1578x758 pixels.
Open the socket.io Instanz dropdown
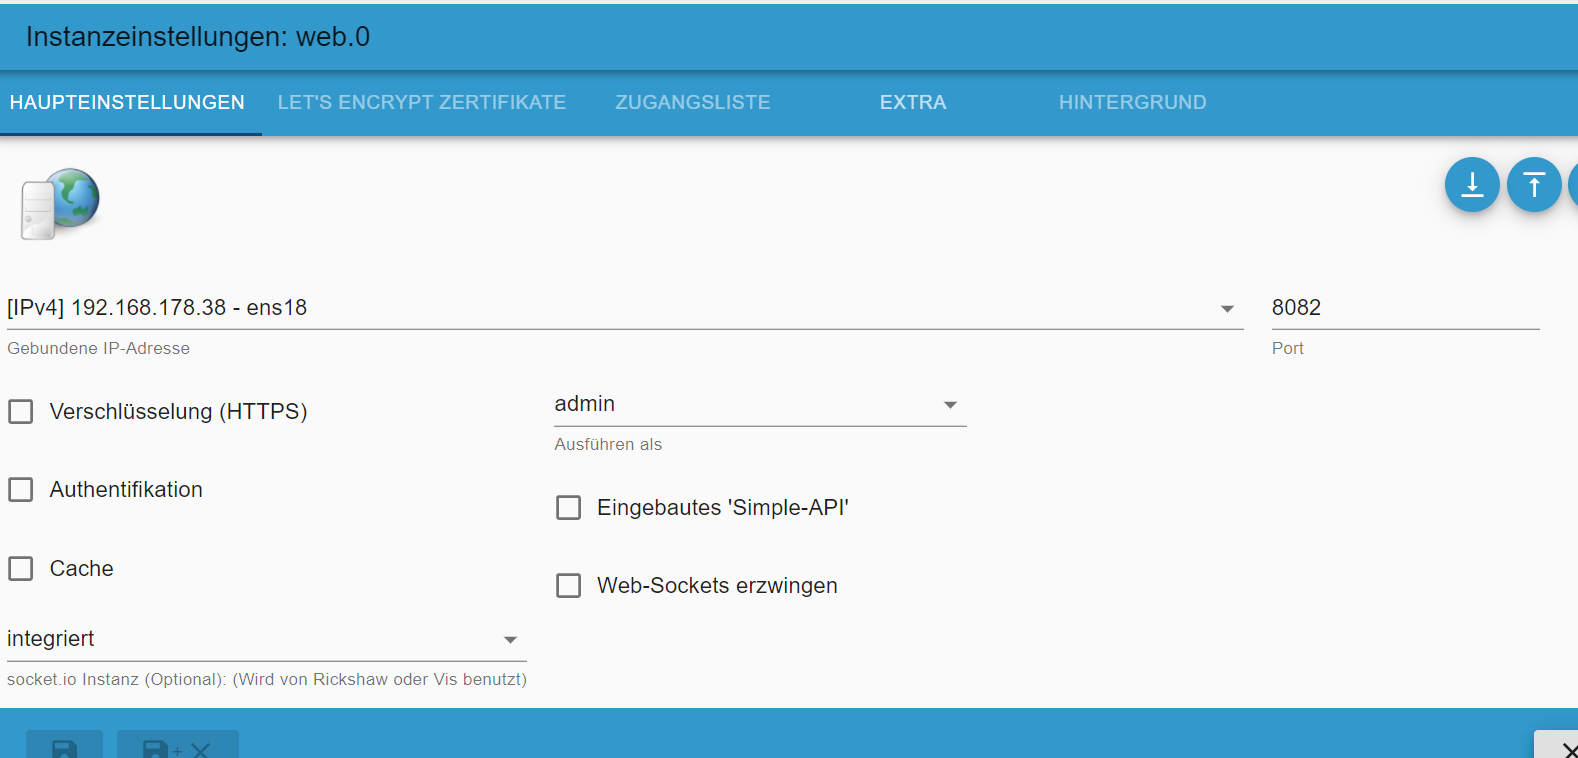click(266, 639)
